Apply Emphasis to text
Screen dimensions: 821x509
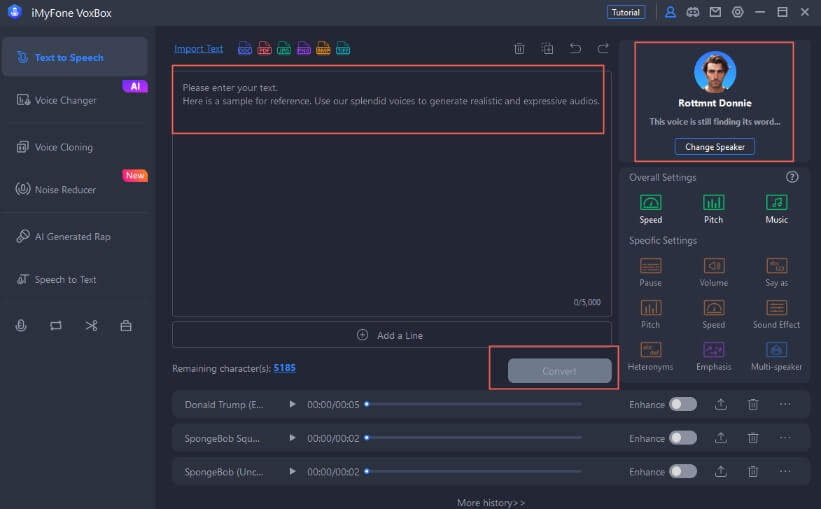tap(714, 356)
